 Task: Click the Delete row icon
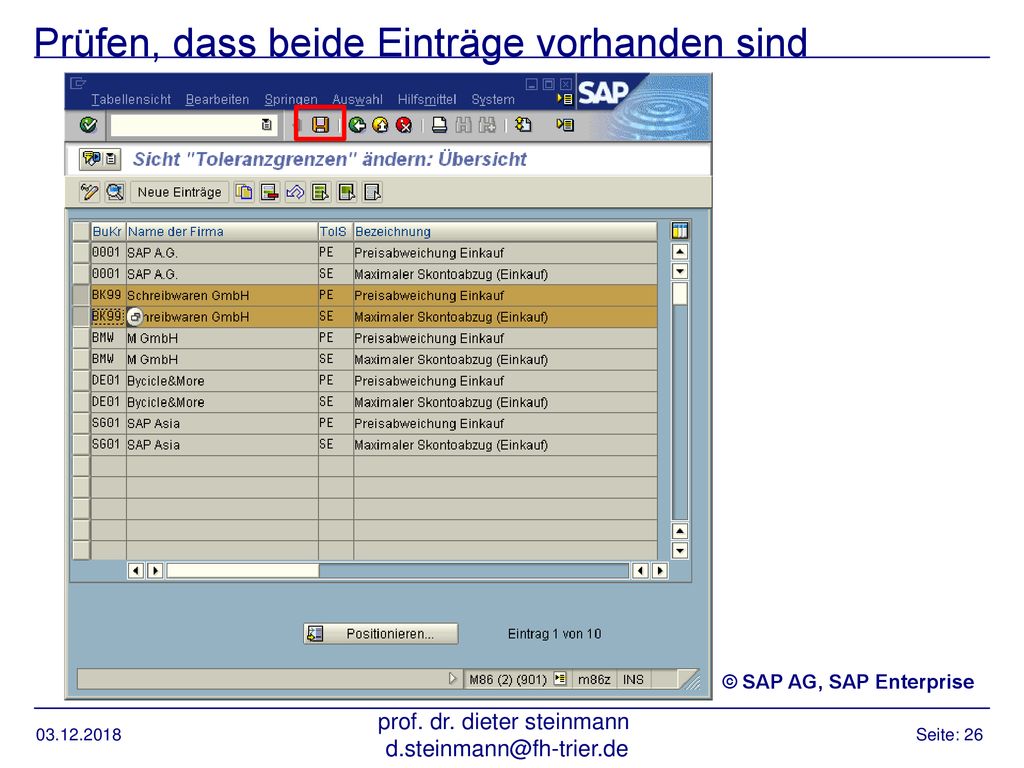(270, 192)
